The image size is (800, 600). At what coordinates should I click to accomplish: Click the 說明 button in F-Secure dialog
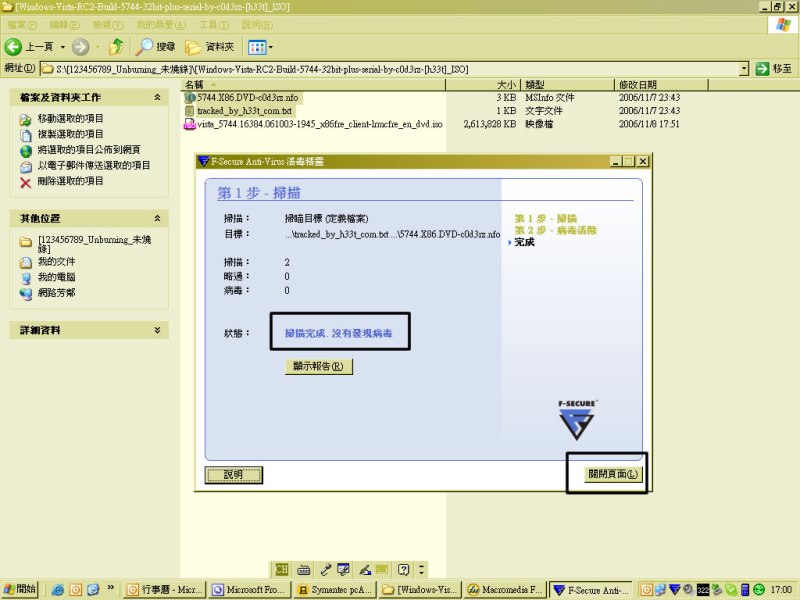click(233, 474)
